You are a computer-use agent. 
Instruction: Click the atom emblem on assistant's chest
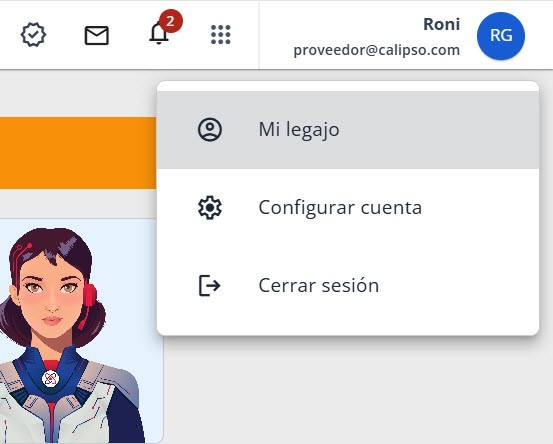point(51,379)
